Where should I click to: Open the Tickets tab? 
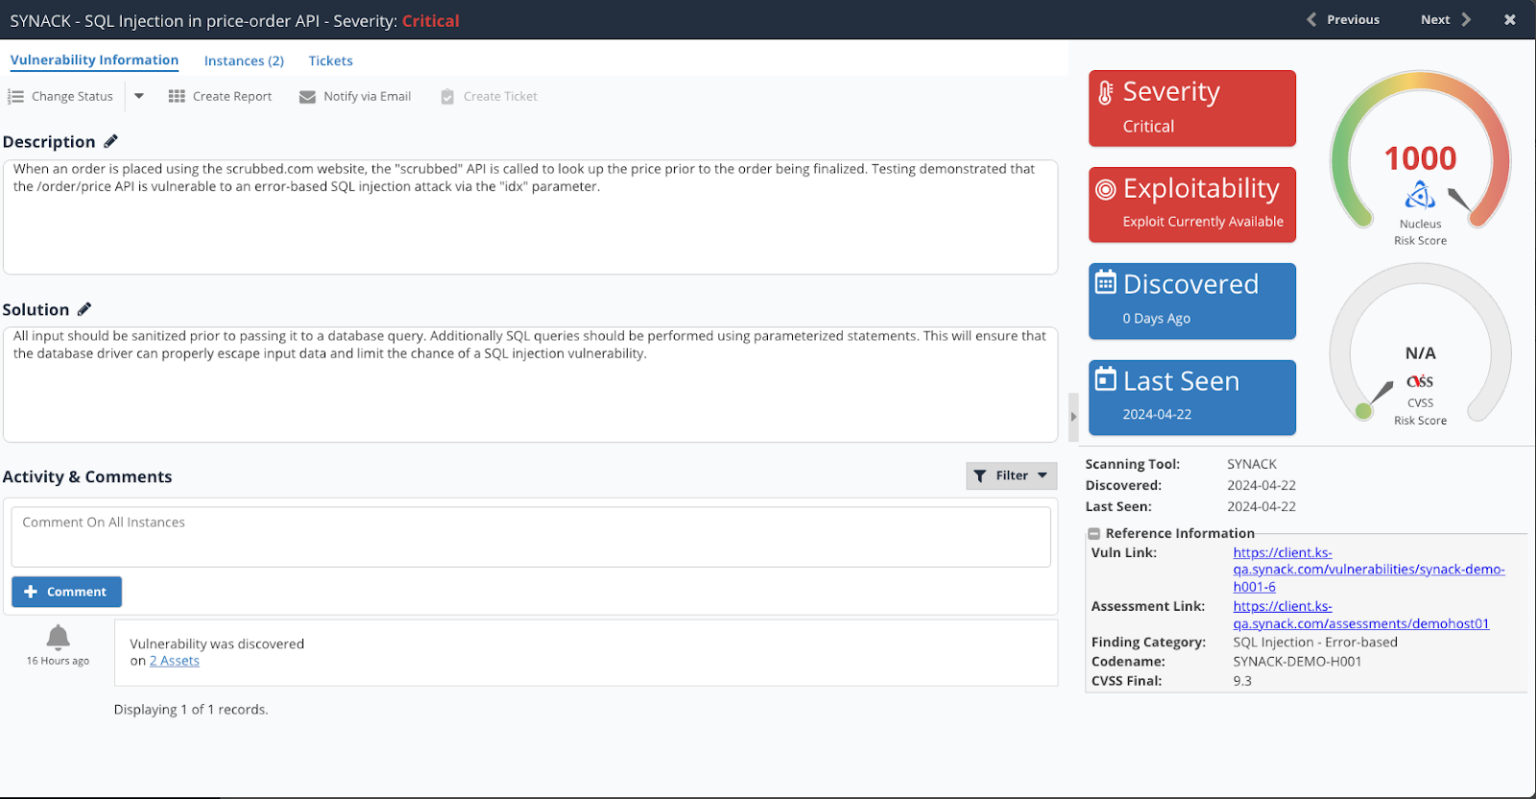coord(330,60)
